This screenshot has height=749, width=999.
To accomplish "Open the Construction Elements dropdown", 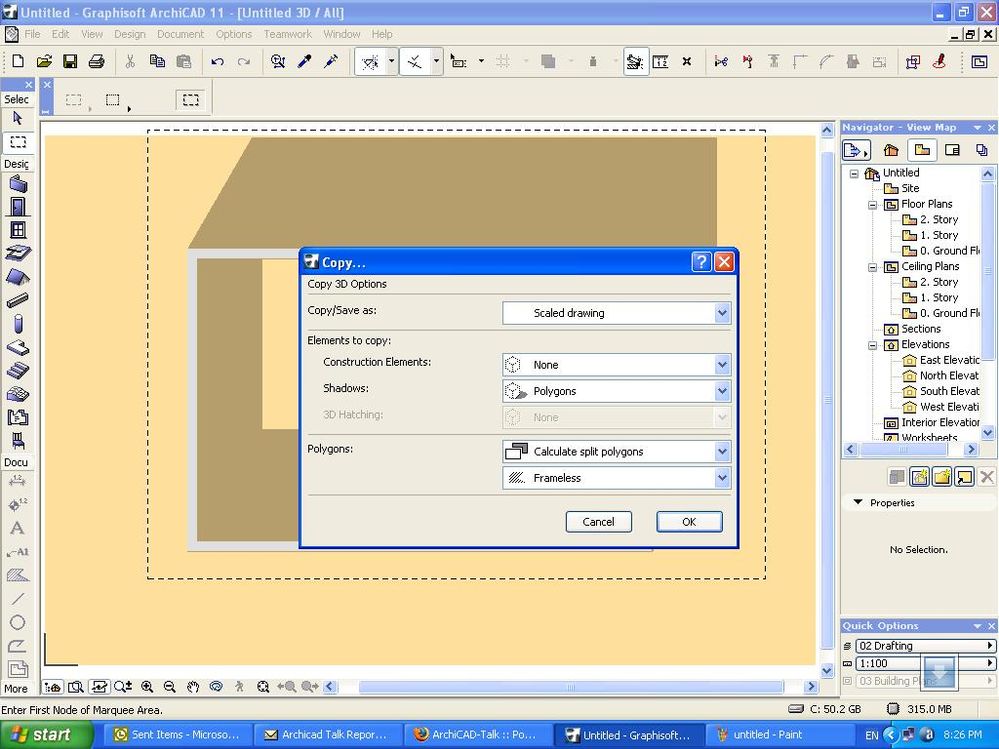I will (616, 365).
